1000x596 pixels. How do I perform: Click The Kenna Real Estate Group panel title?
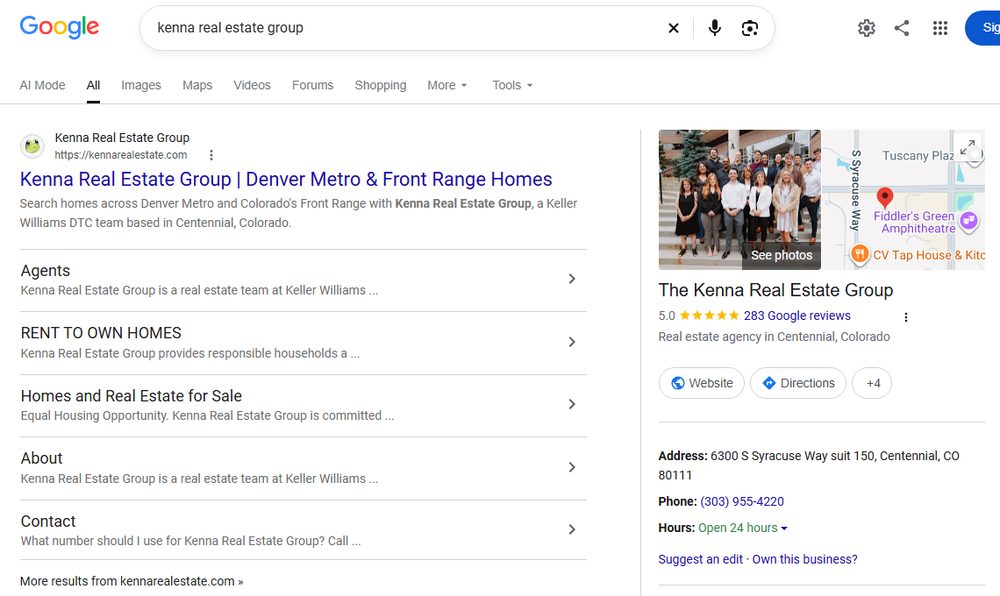(x=776, y=290)
